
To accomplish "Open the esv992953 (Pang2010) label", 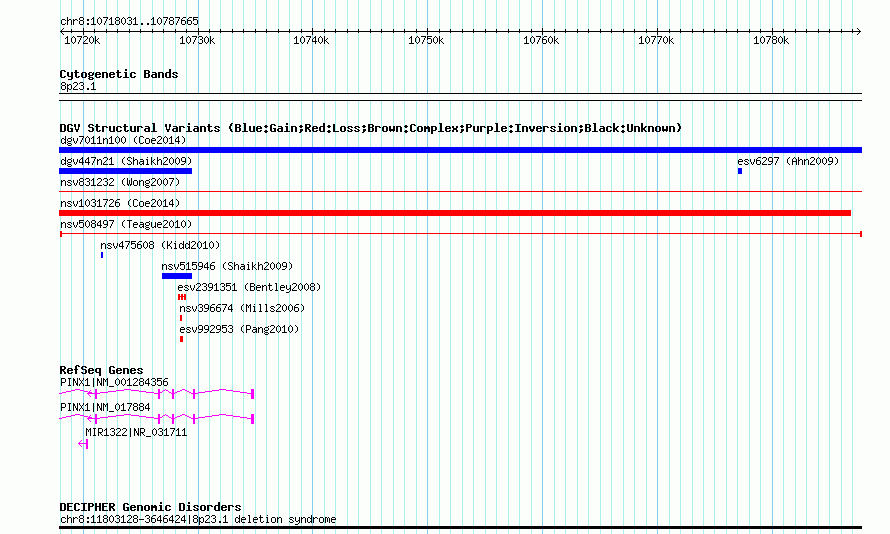I will [x=239, y=329].
